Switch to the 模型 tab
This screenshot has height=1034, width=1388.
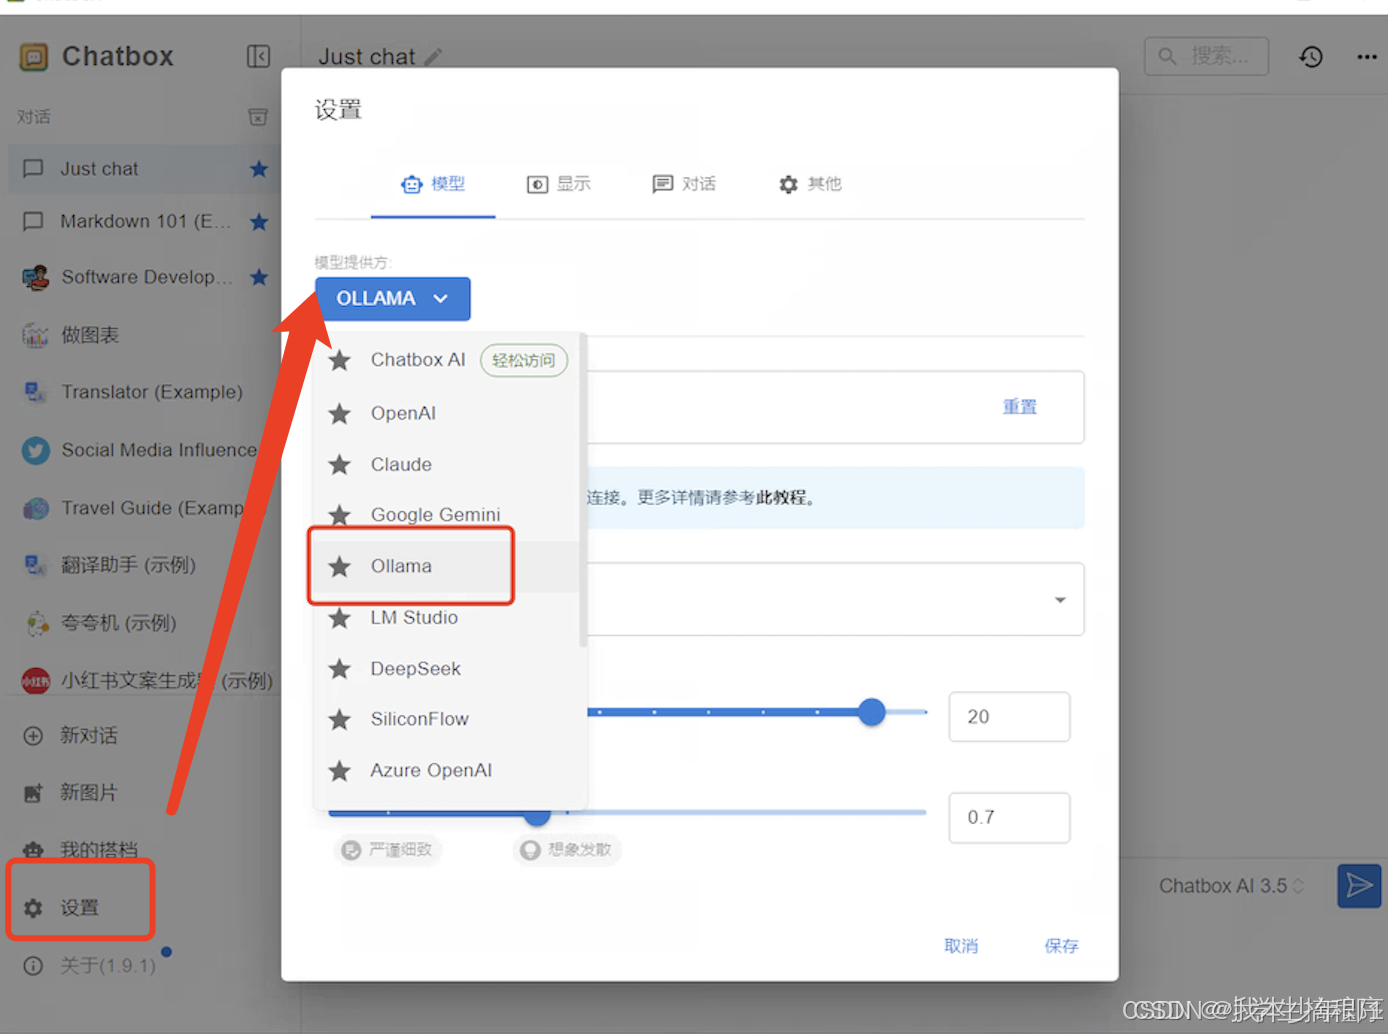tap(433, 184)
